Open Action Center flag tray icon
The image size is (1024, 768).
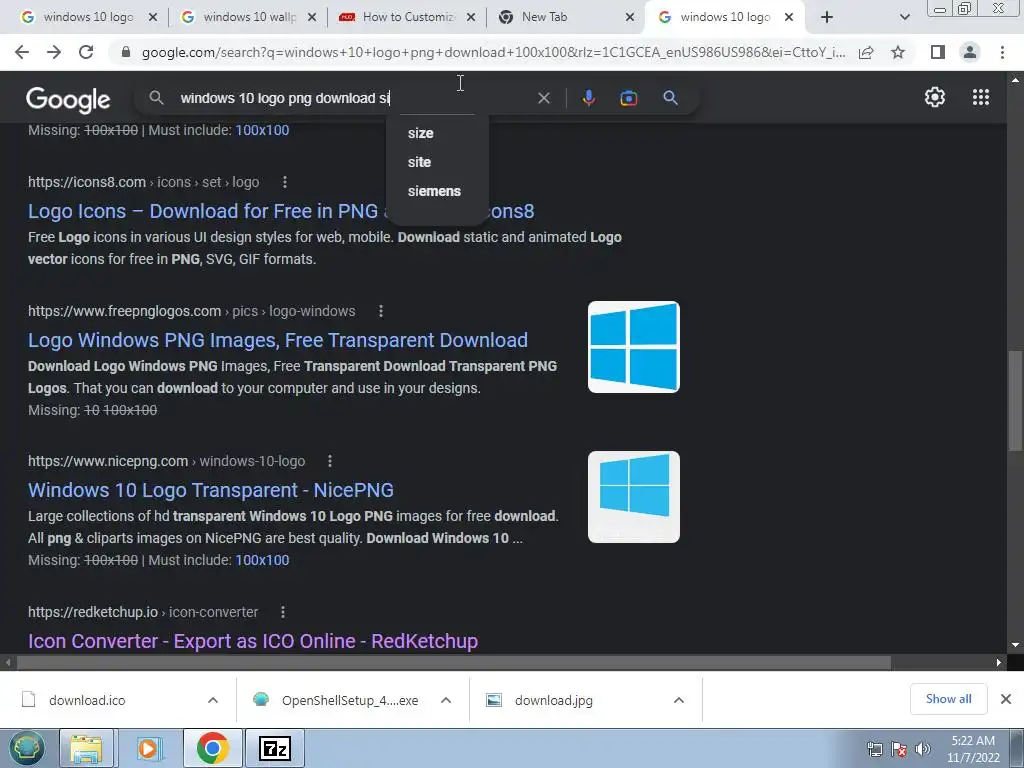899,749
